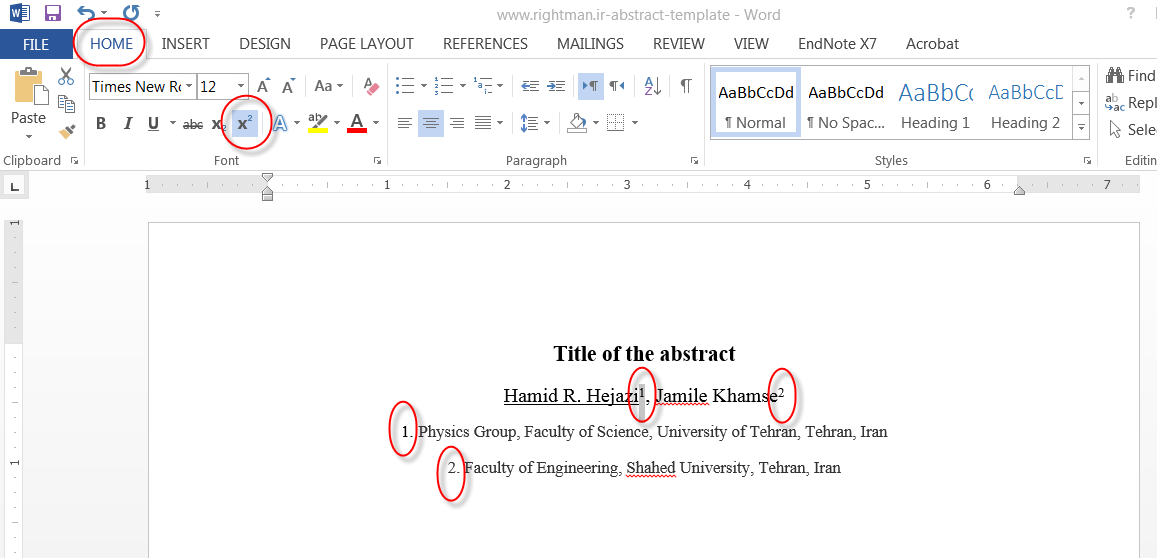
Task: Toggle Bold formatting
Action: pyautogui.click(x=101, y=124)
